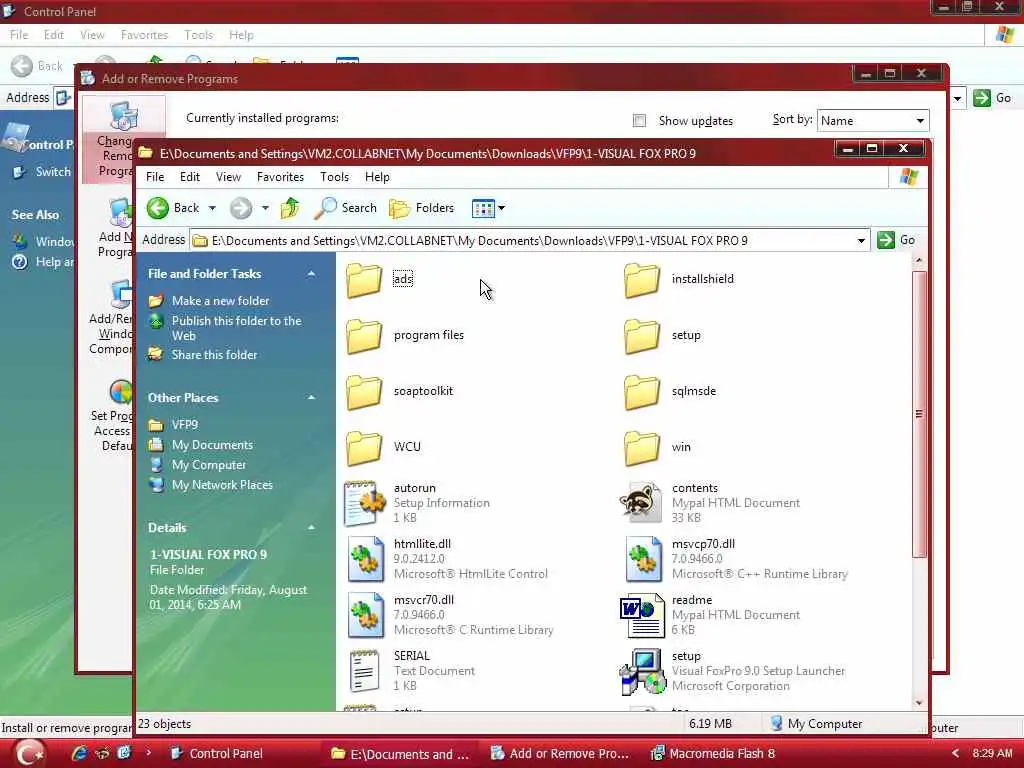Click the Back button in the Explorer toolbar
The image size is (1024, 768).
[173, 208]
